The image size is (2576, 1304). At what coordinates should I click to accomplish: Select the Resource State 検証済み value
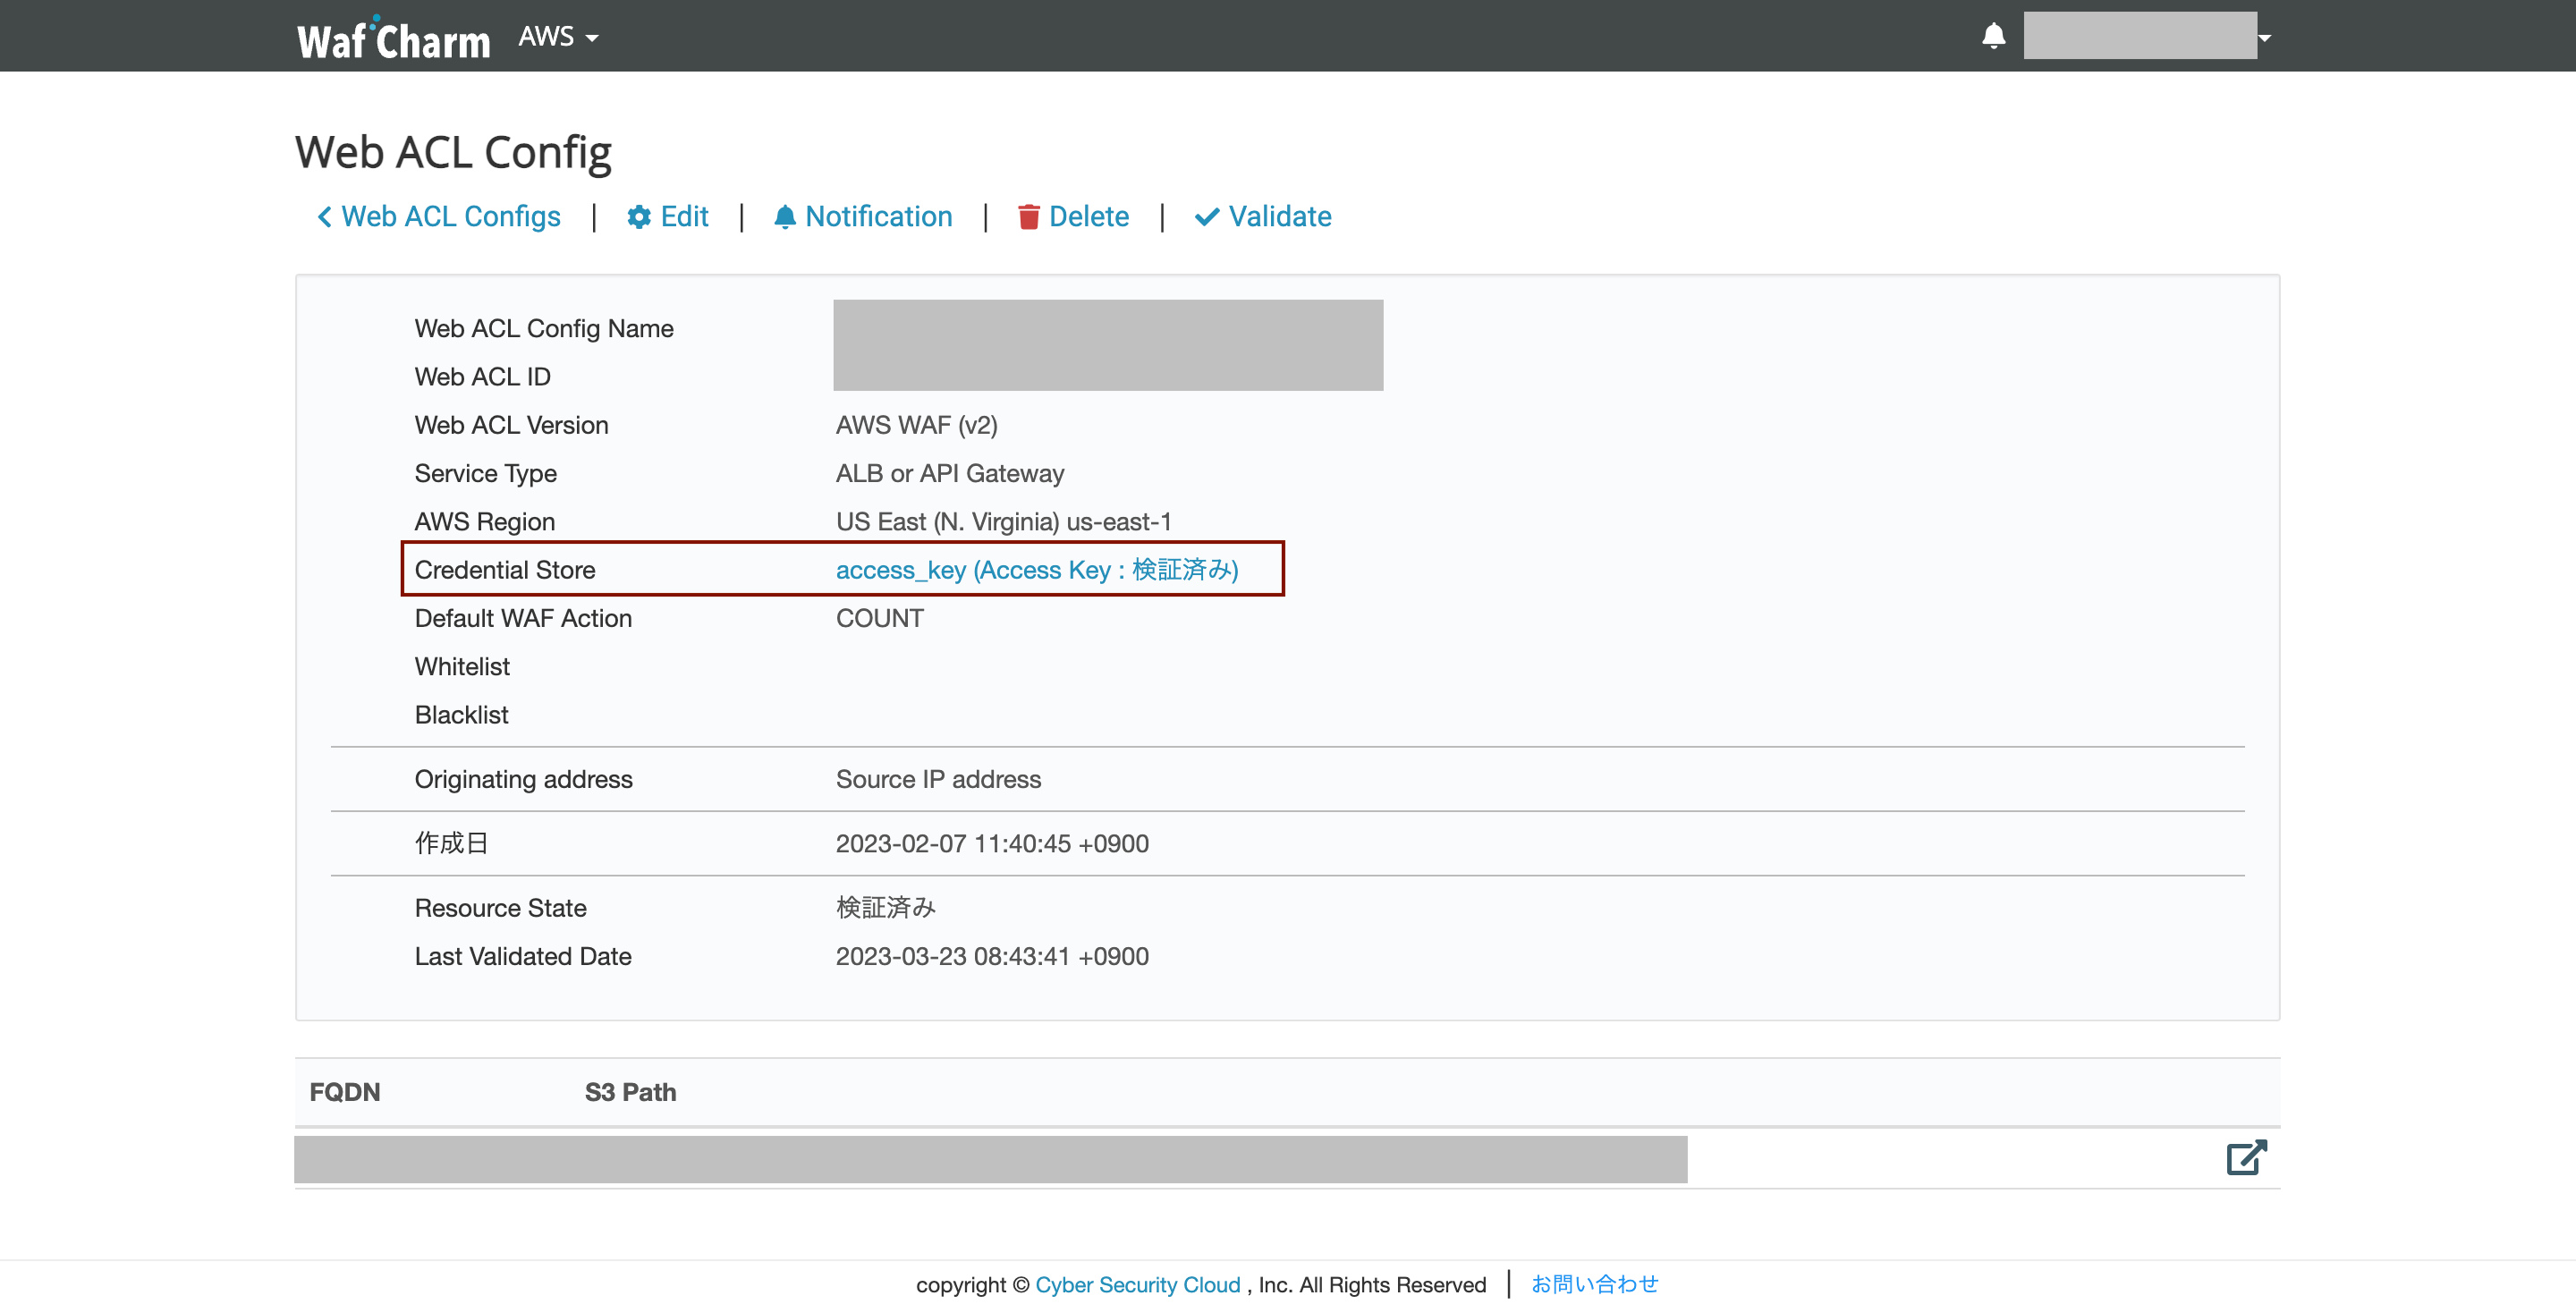(886, 908)
